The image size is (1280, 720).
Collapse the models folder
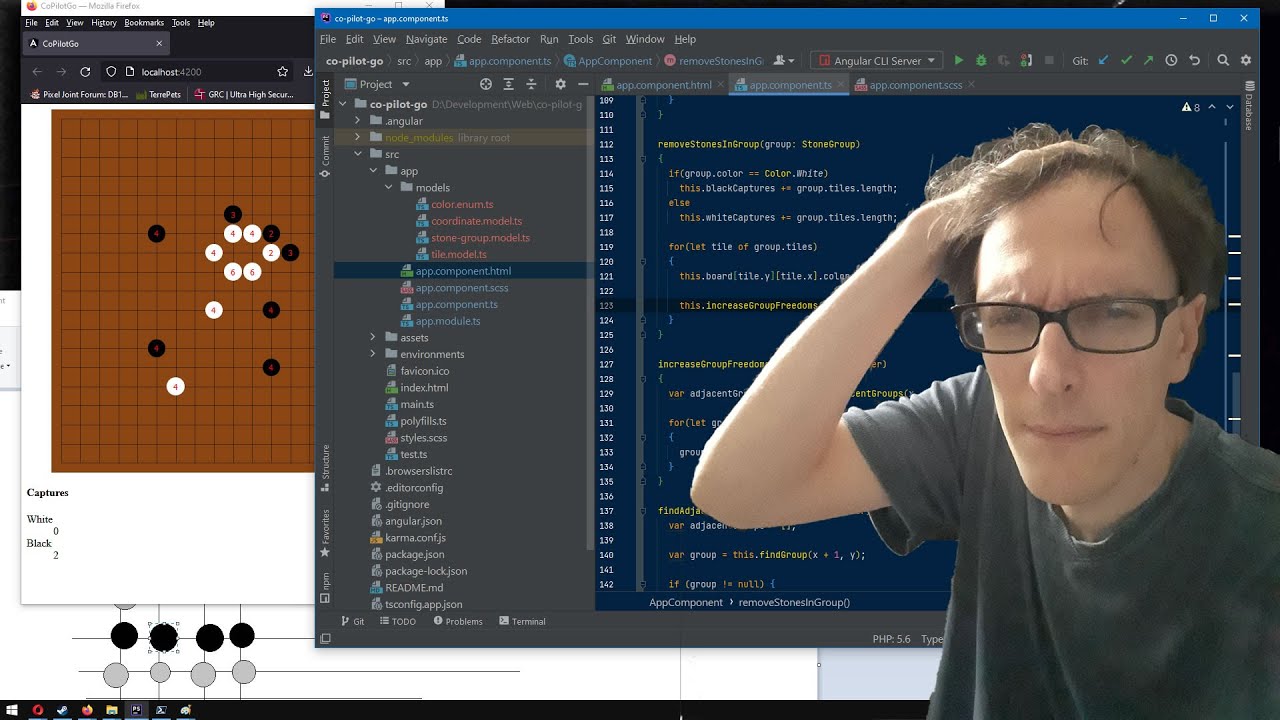pyautogui.click(x=389, y=188)
